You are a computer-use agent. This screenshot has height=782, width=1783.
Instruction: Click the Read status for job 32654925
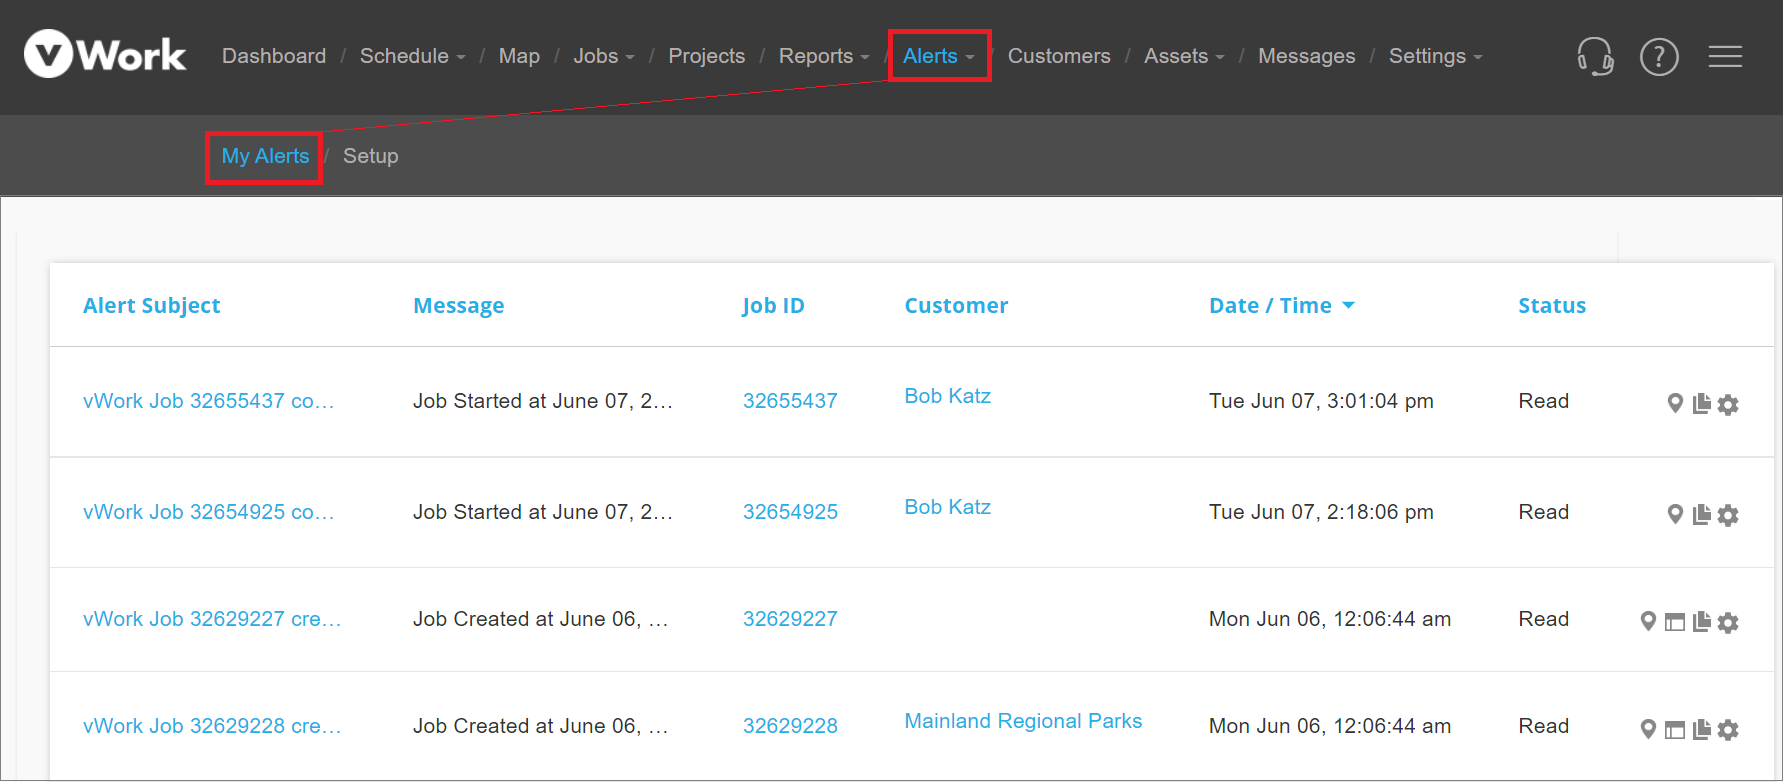click(x=1544, y=512)
